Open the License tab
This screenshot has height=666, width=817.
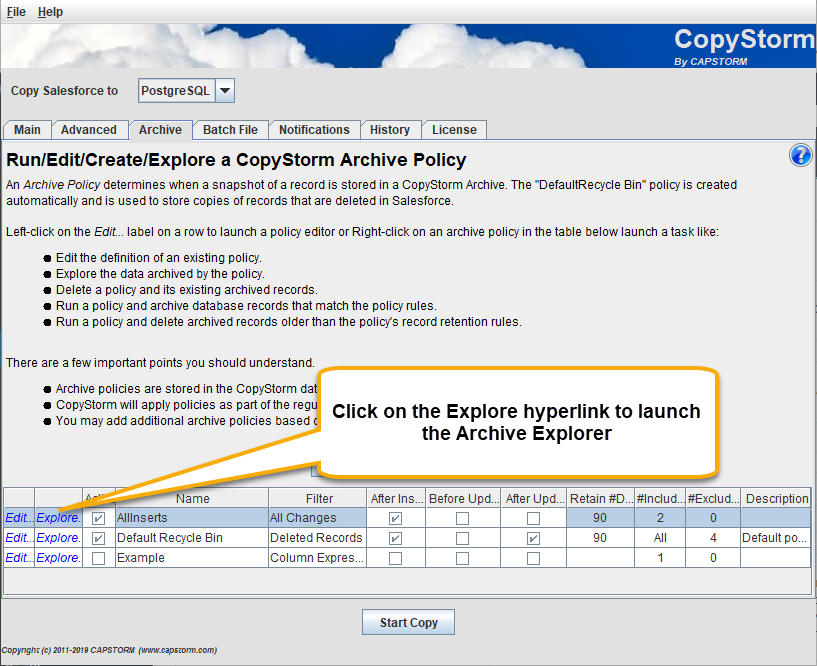pyautogui.click(x=454, y=130)
